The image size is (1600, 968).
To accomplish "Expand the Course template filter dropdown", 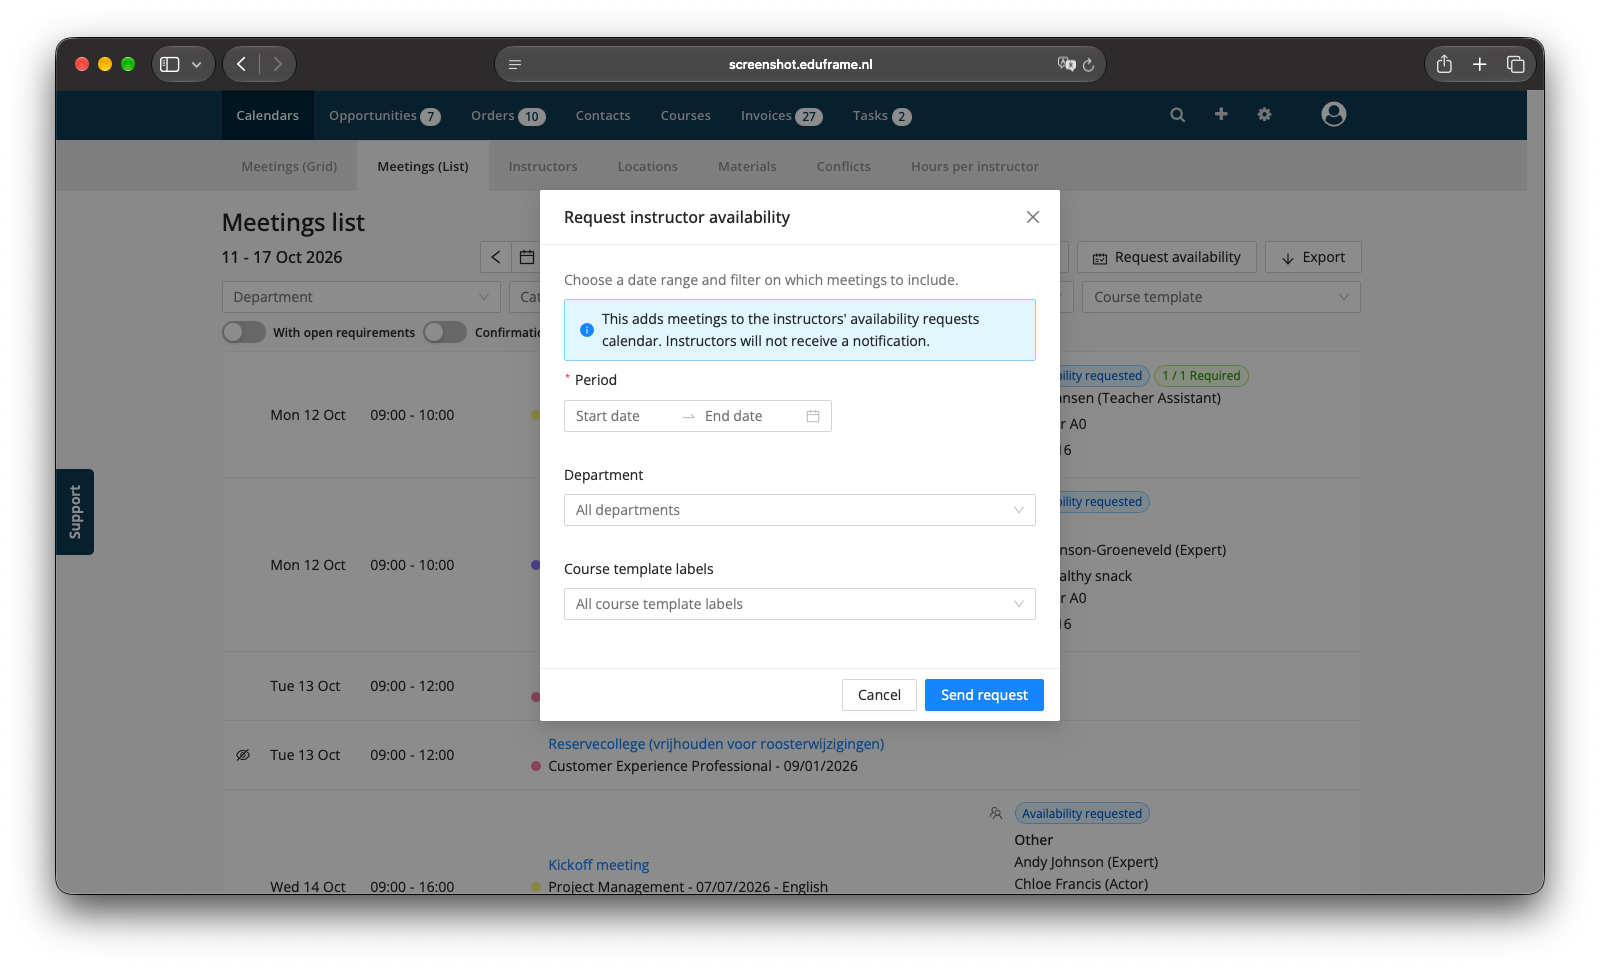I will [1221, 297].
